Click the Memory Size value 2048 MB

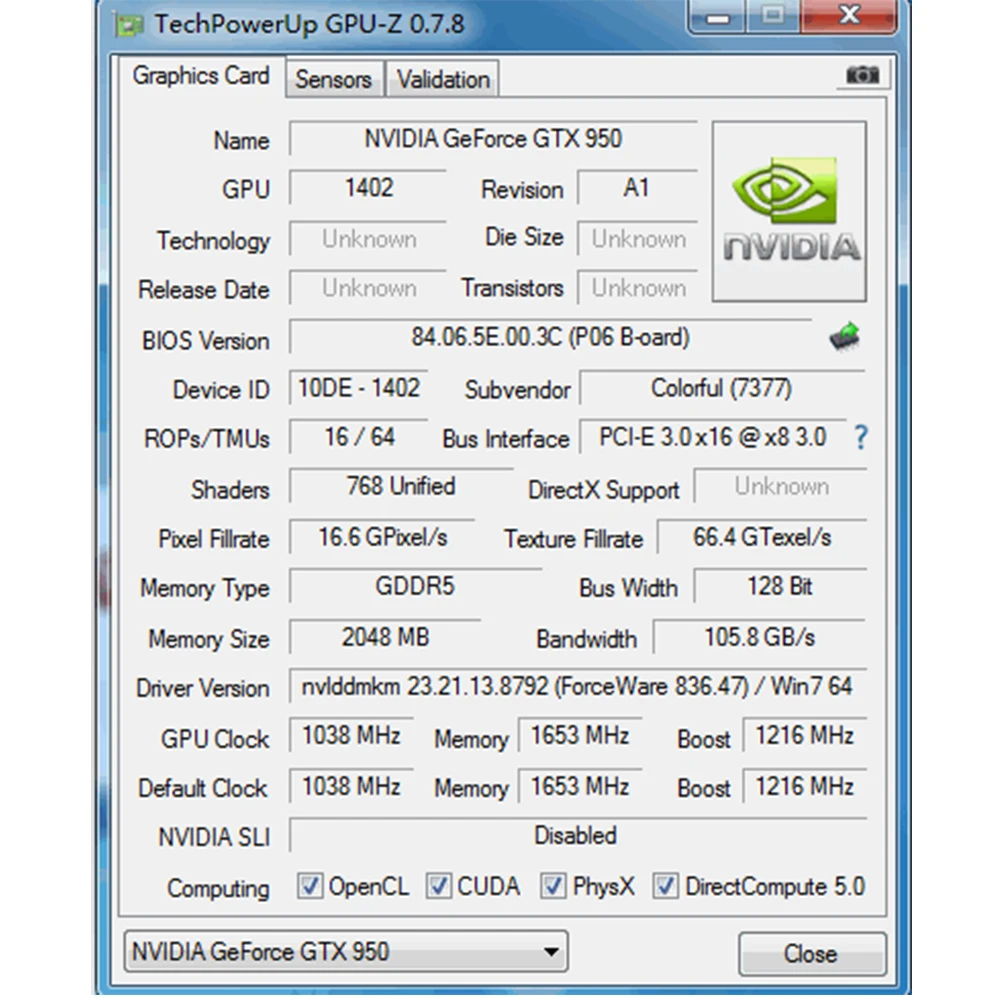point(385,636)
